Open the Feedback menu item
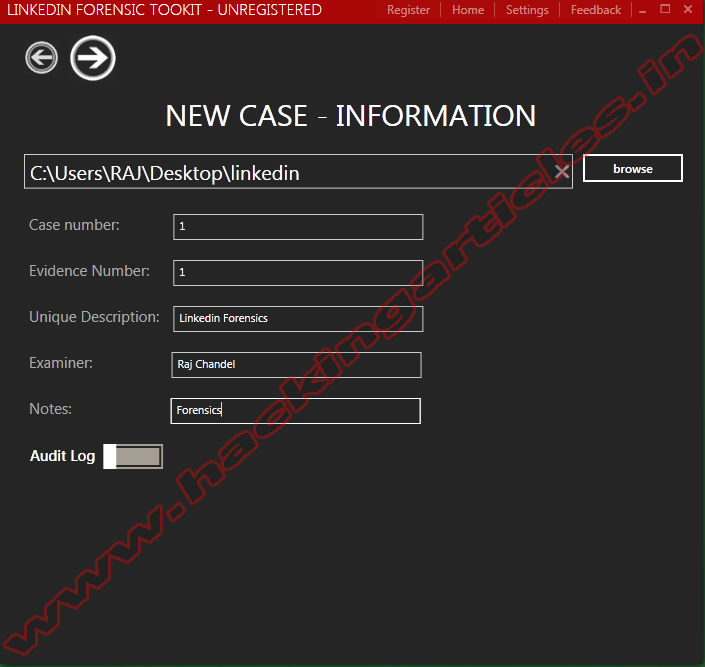 [x=596, y=10]
